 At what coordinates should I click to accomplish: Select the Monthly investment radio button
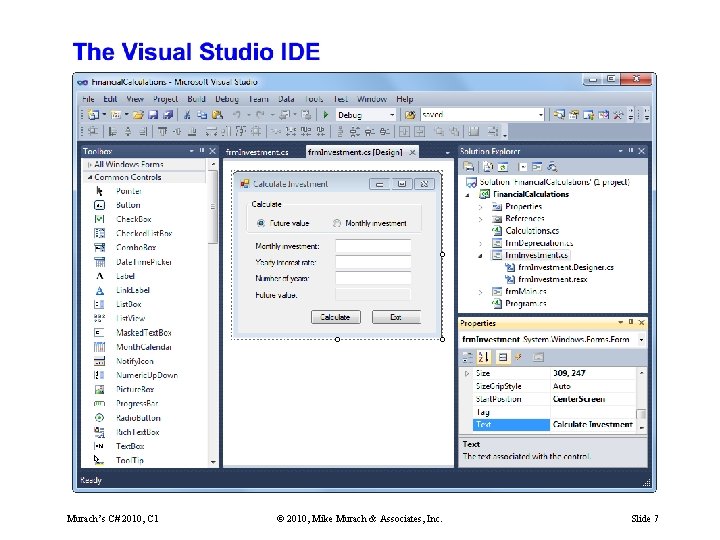pos(337,223)
